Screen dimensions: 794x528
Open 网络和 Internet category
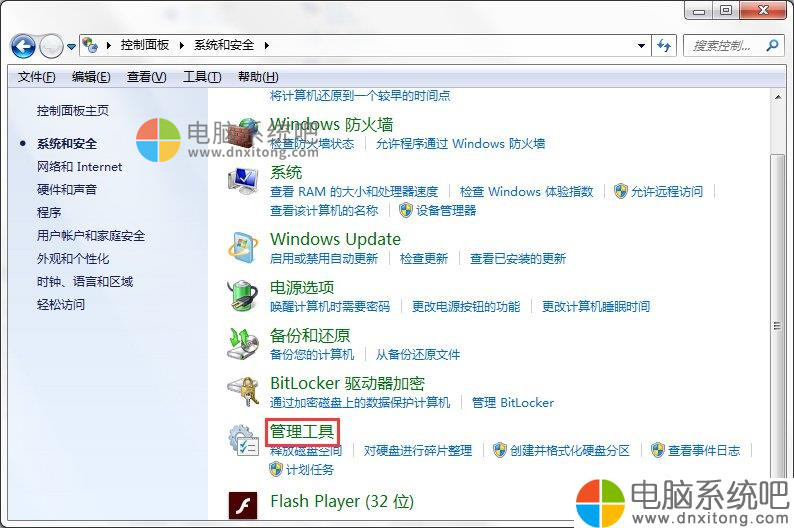80,167
